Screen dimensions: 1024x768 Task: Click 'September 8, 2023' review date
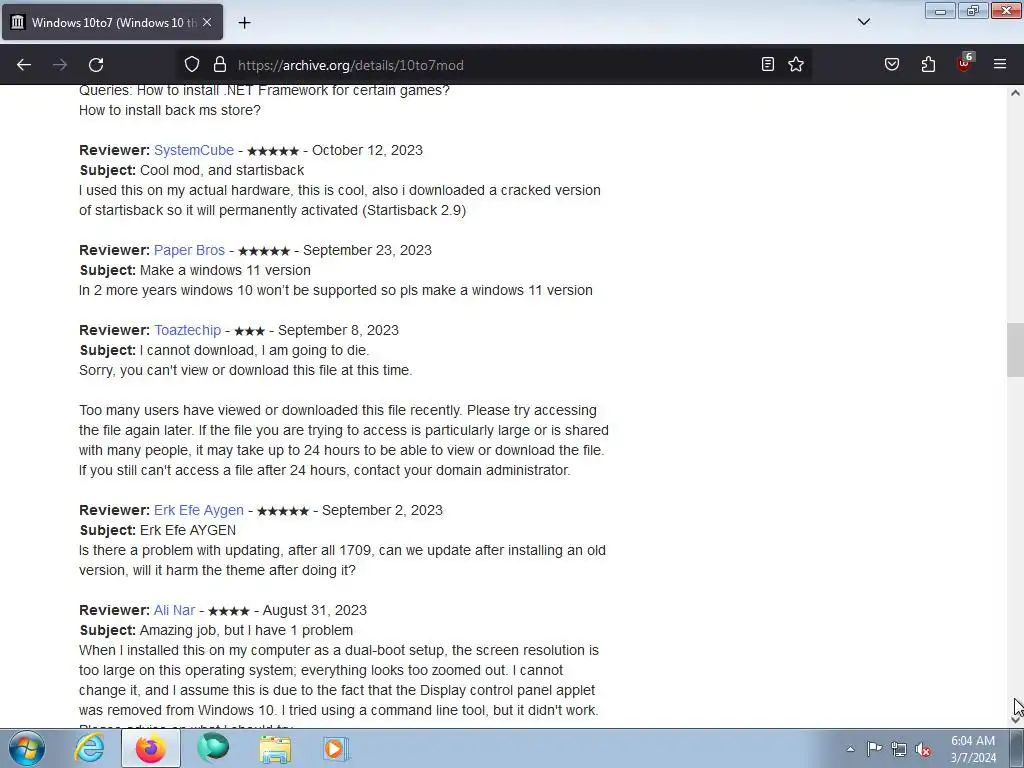(338, 330)
